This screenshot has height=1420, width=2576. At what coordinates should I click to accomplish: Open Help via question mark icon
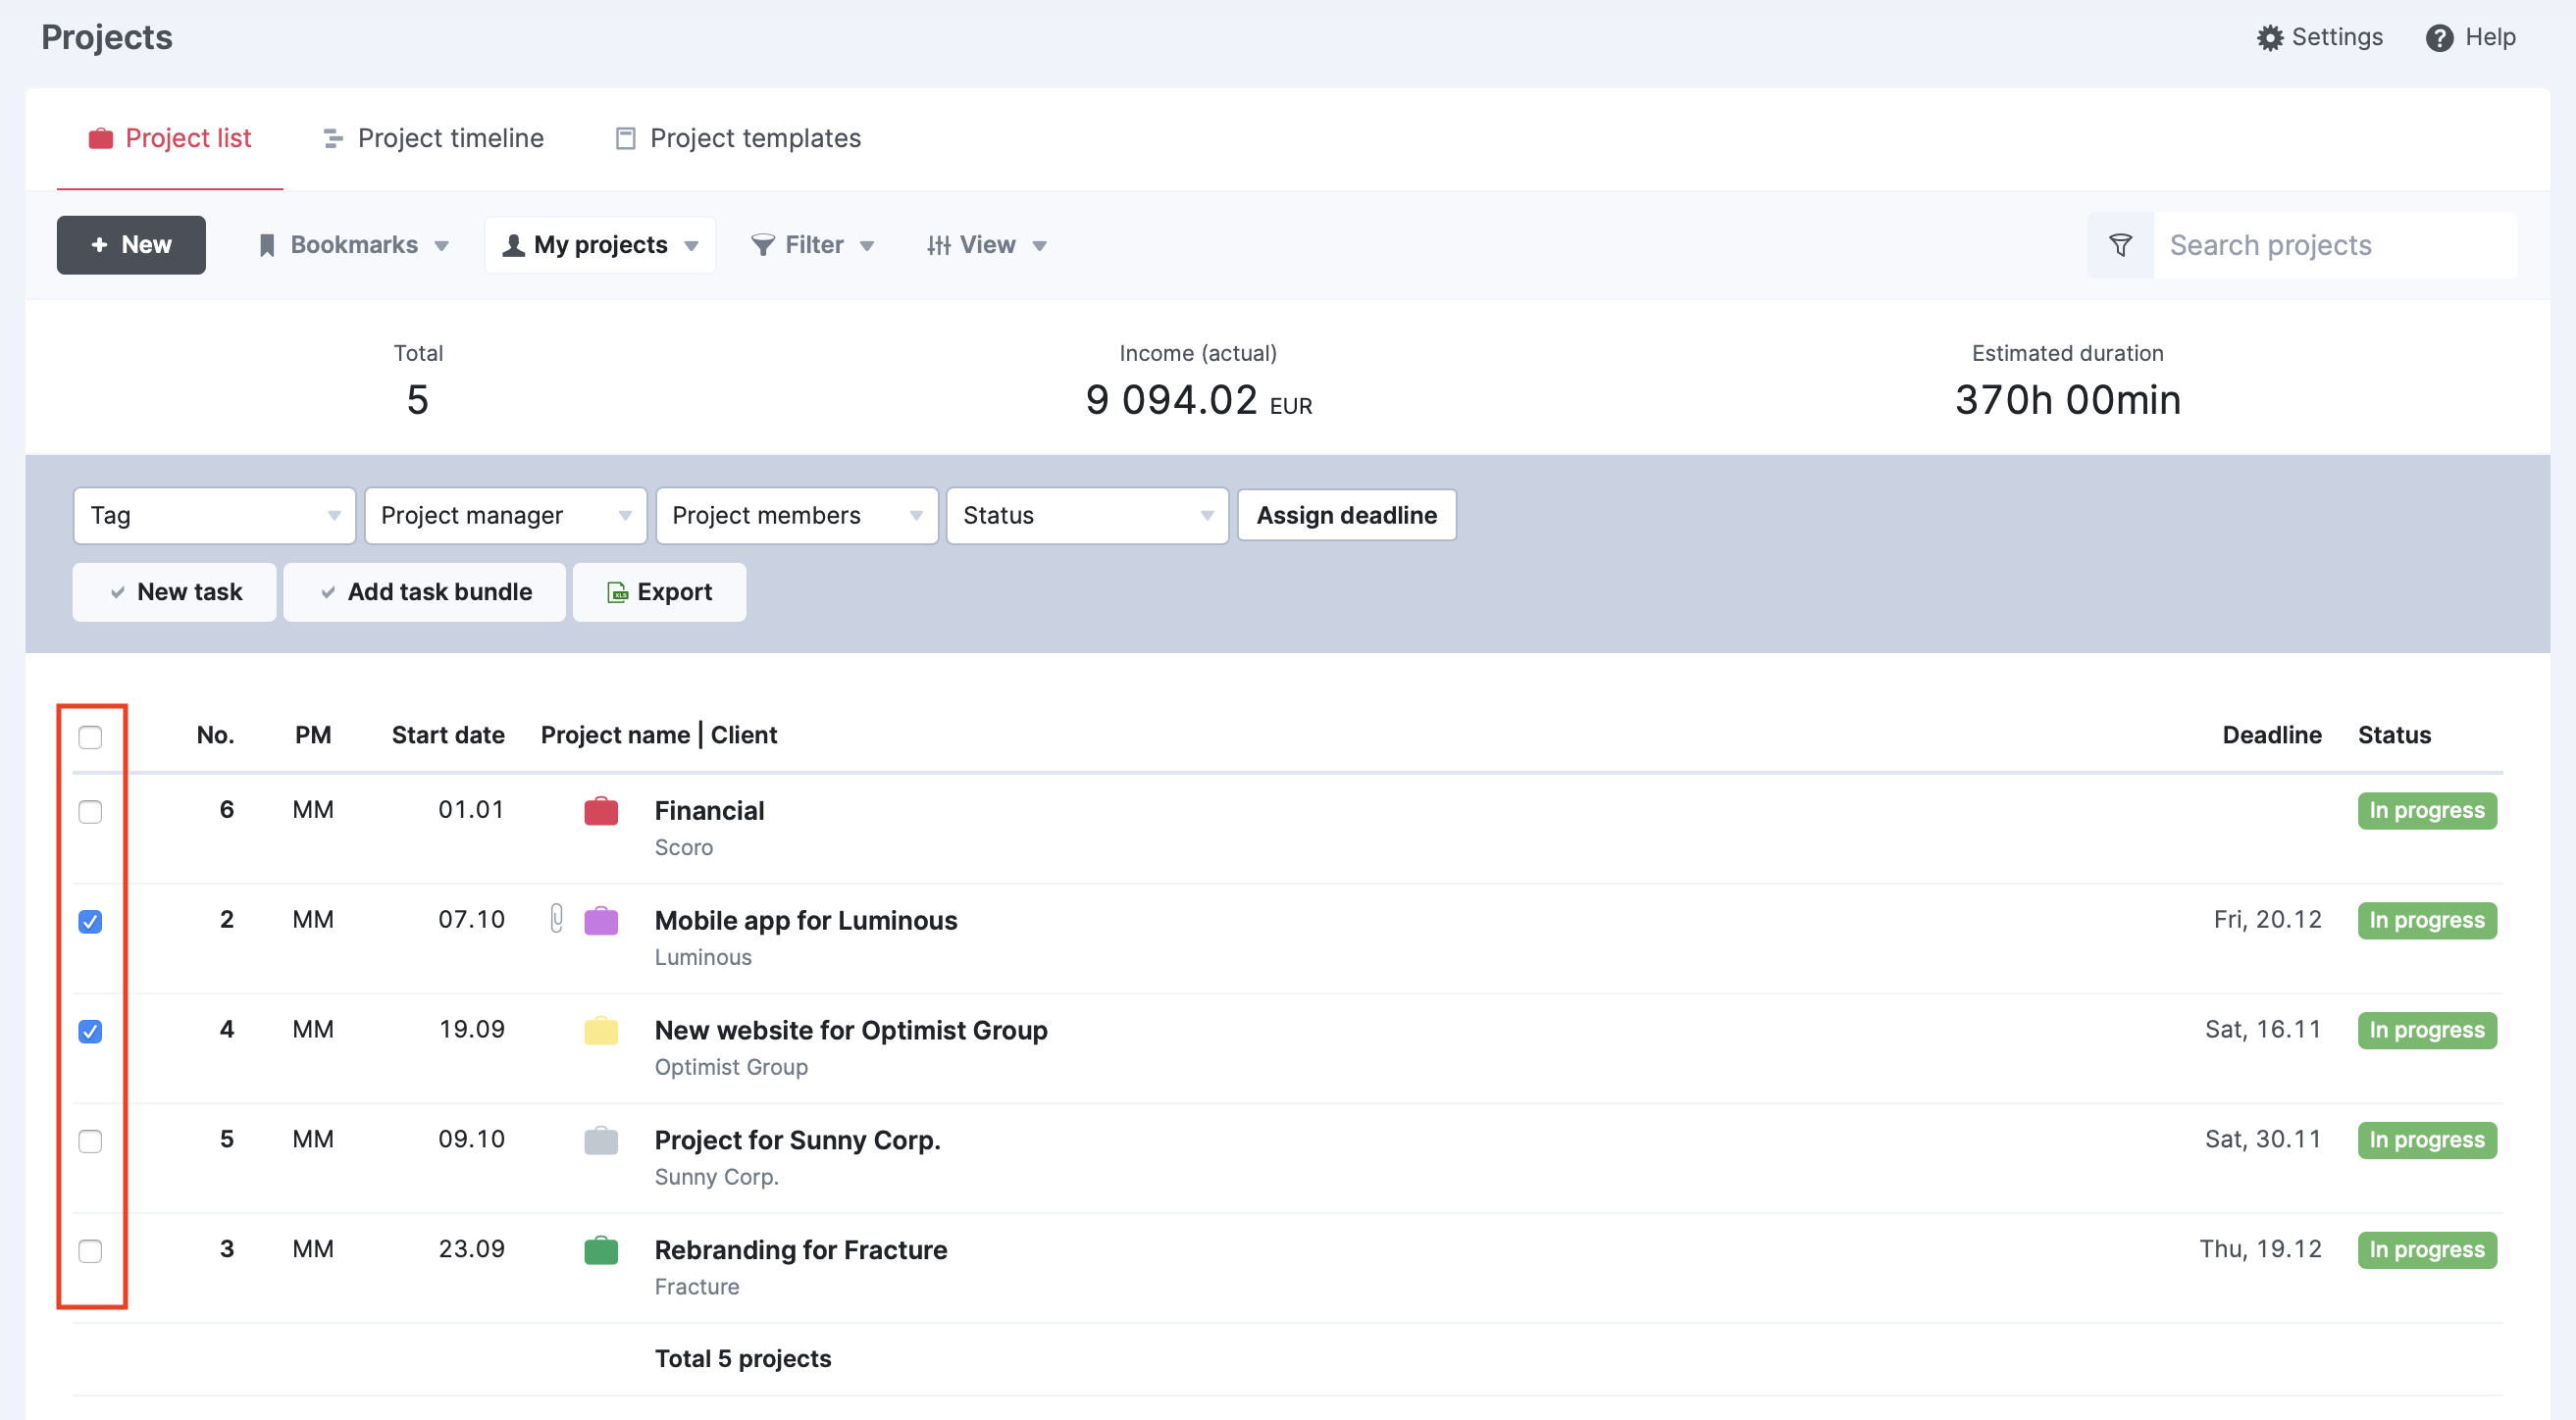2439,38
